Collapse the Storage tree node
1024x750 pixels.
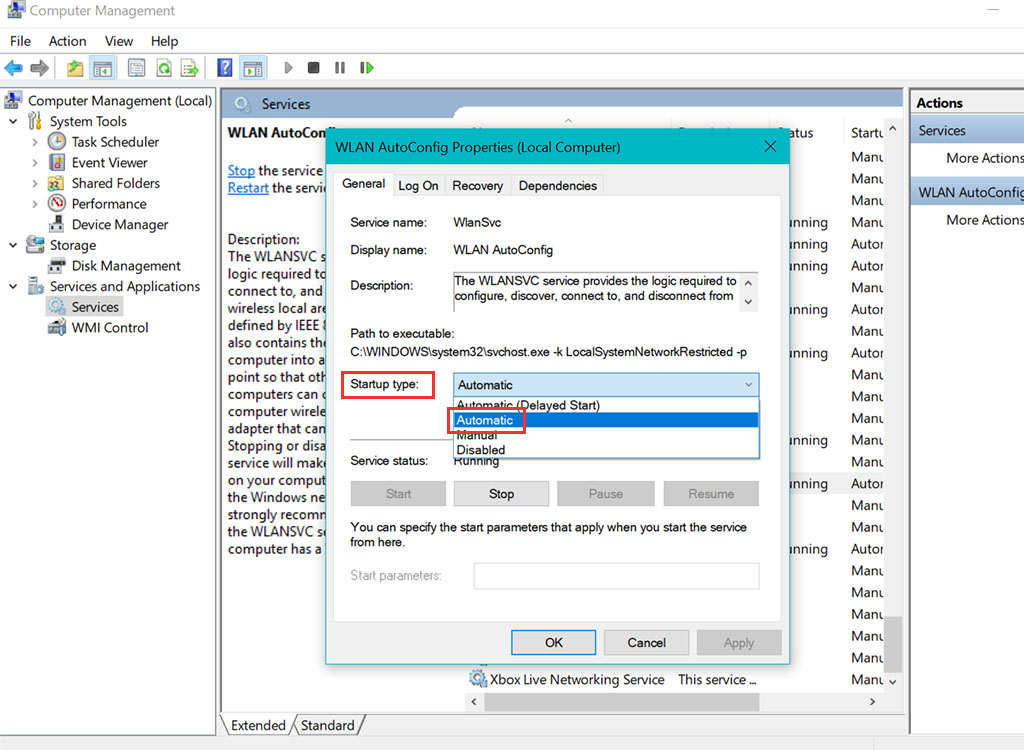coord(13,245)
